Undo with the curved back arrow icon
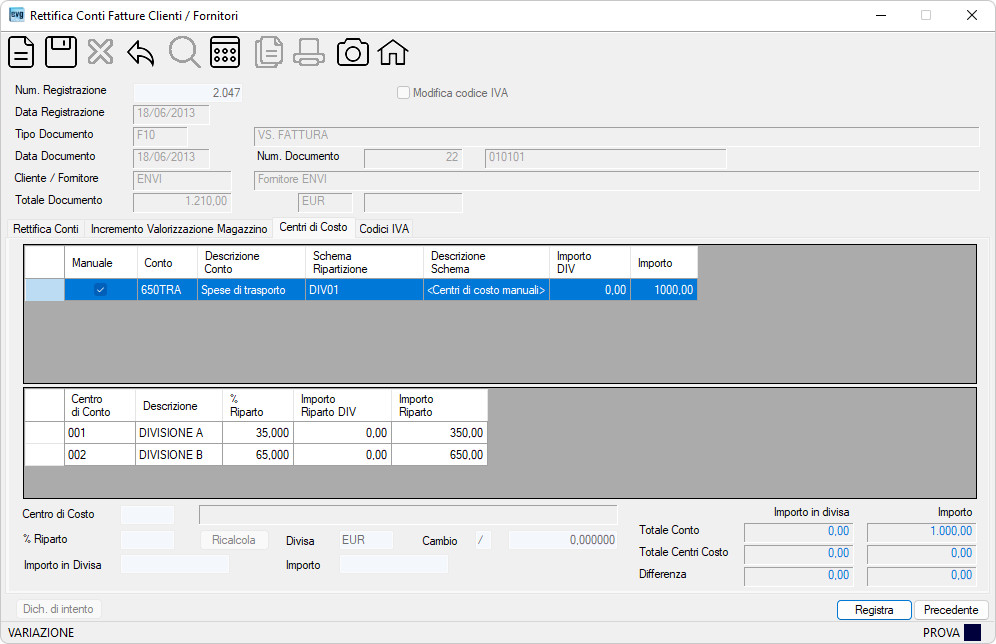The image size is (996, 644). coord(140,52)
